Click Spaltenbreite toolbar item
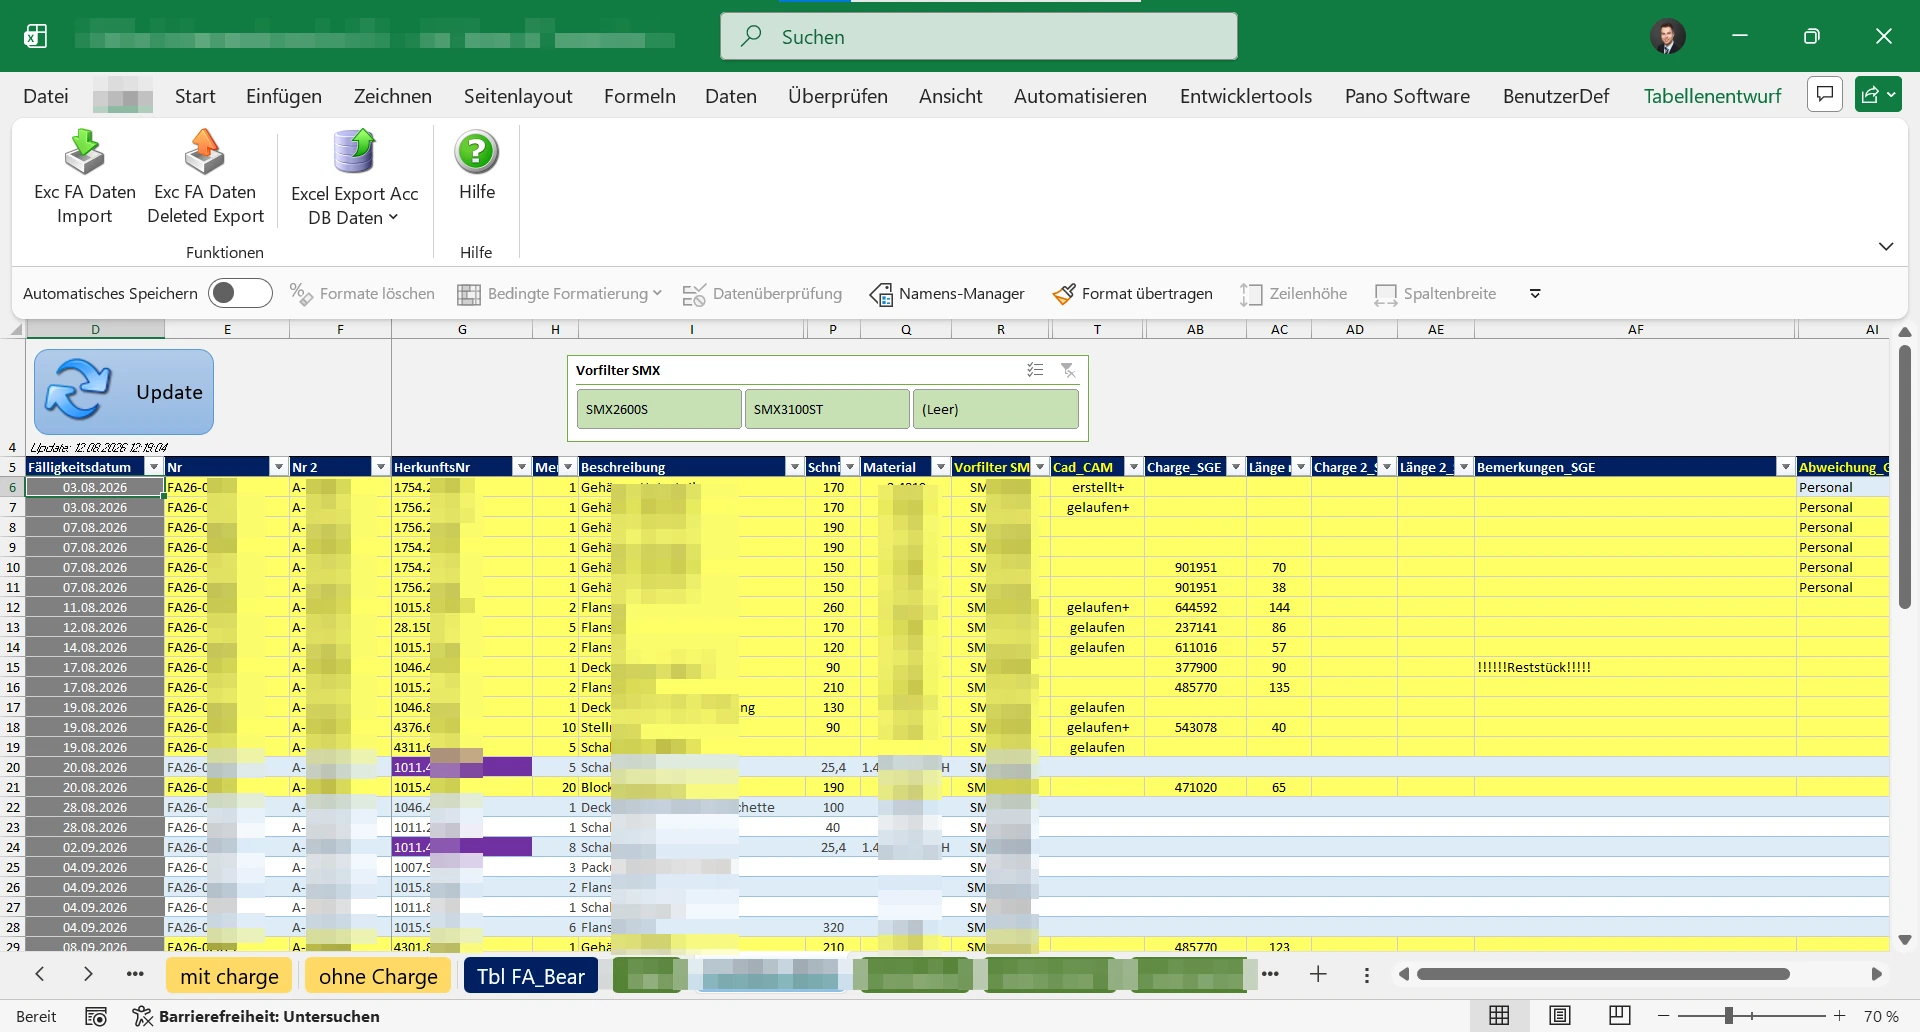 tap(1435, 293)
